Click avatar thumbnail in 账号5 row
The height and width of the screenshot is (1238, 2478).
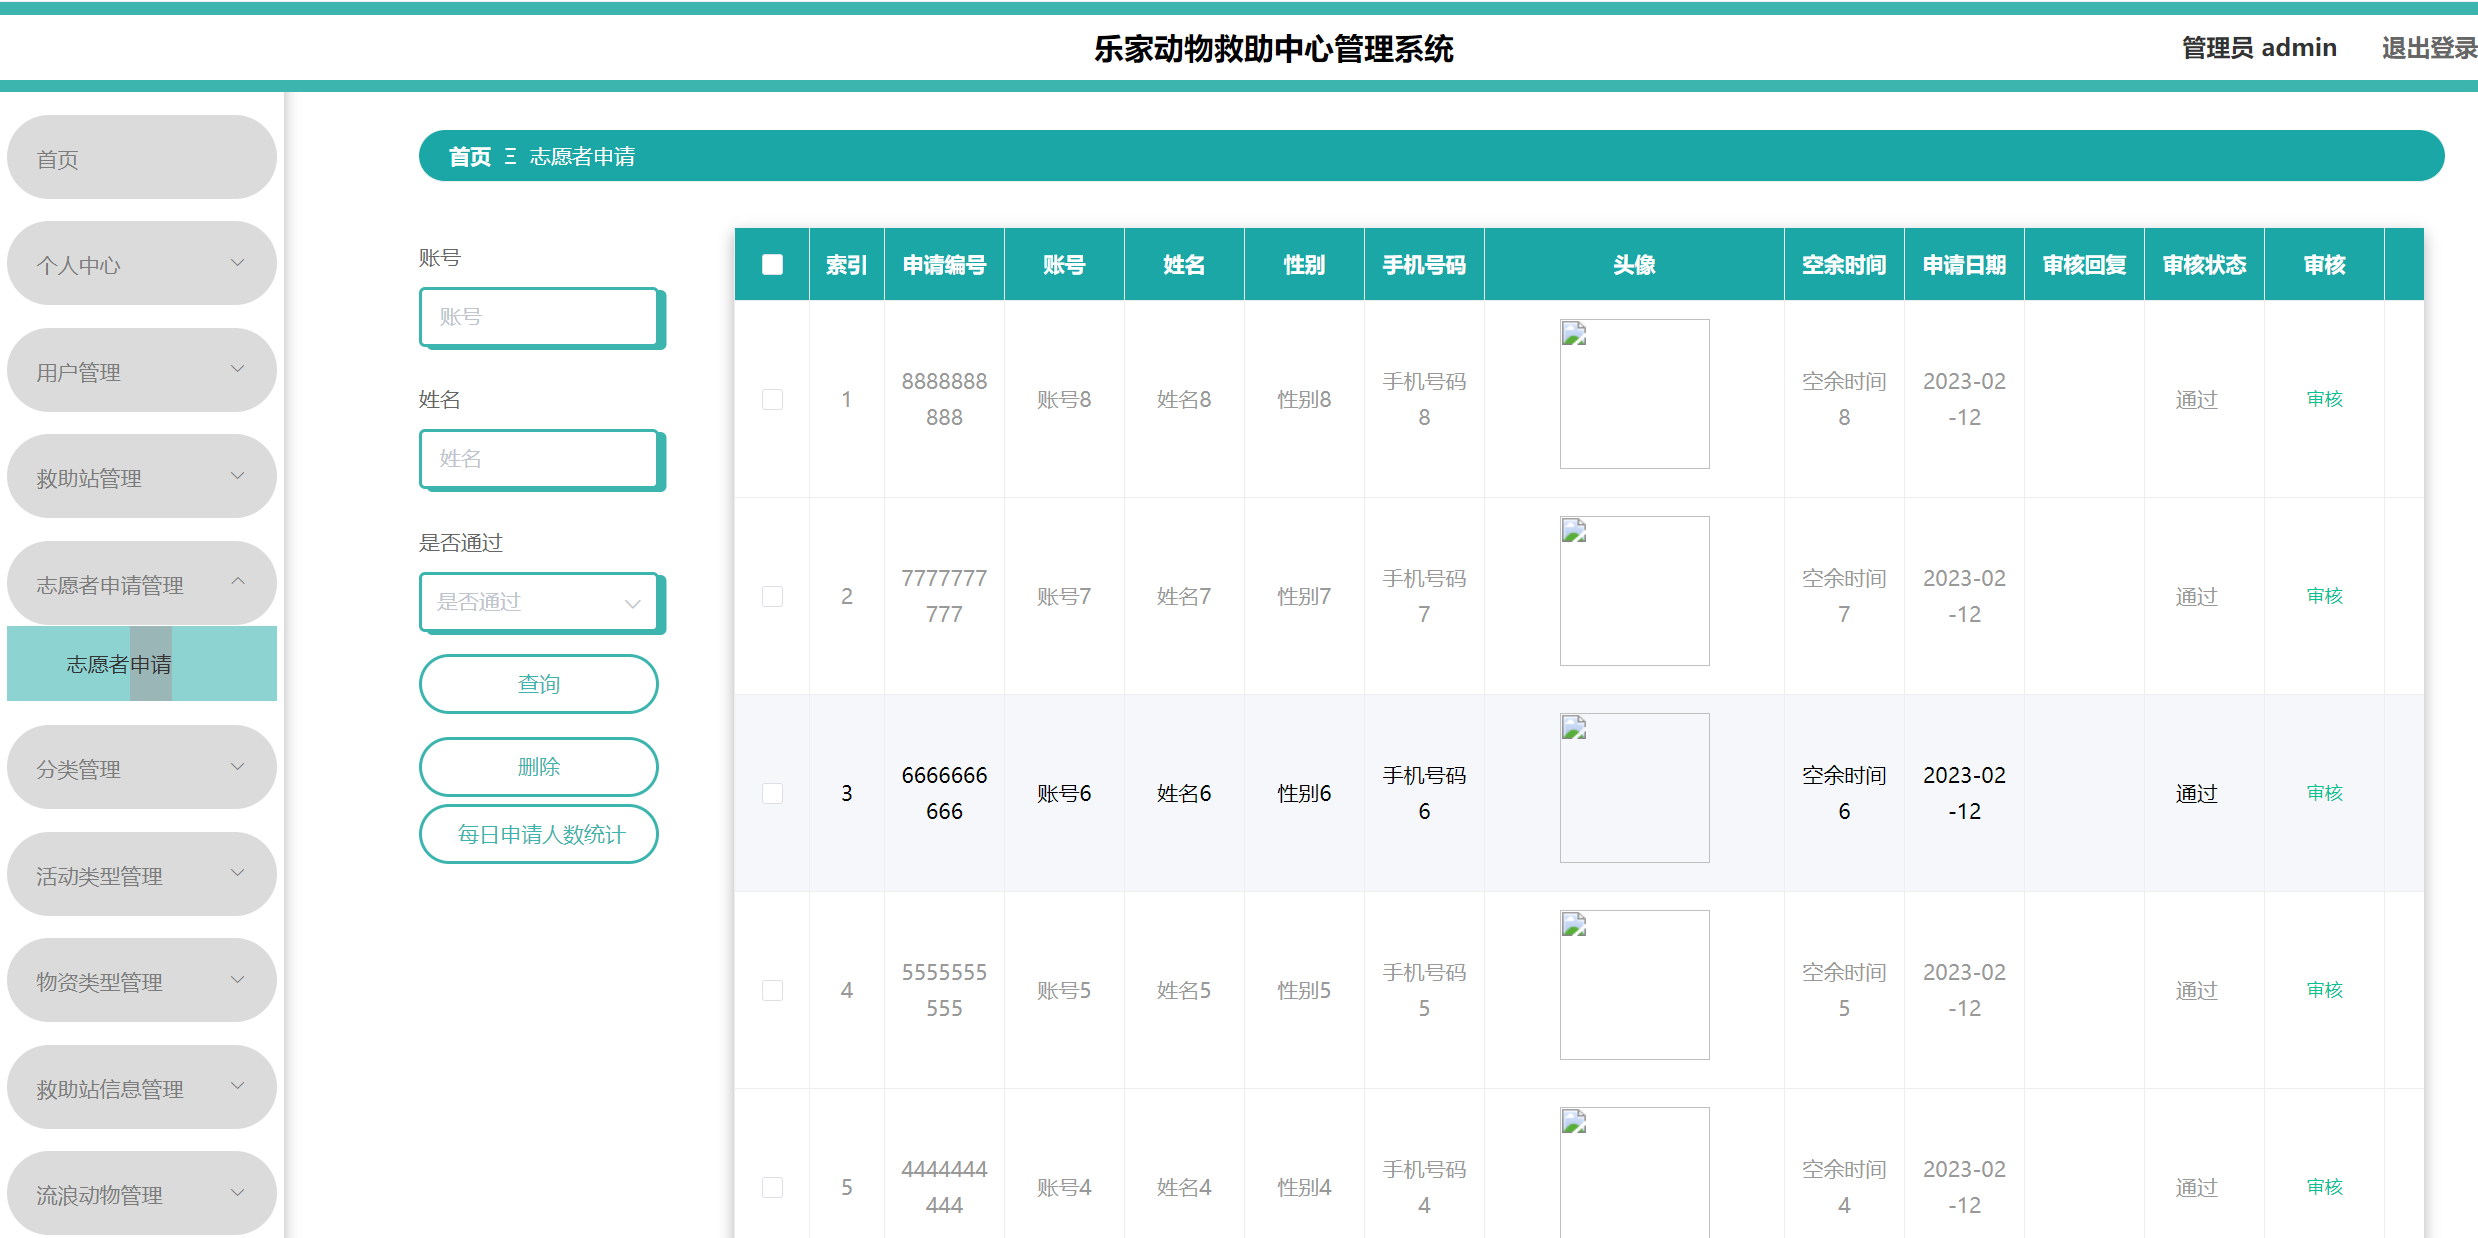[1634, 985]
